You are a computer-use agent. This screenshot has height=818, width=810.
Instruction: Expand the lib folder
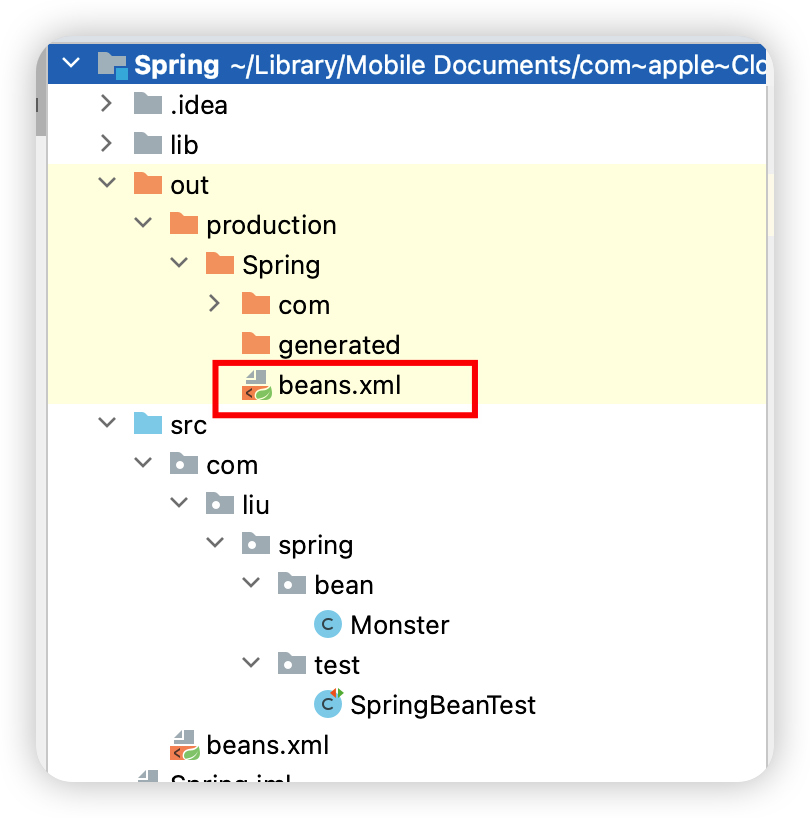coord(106,143)
